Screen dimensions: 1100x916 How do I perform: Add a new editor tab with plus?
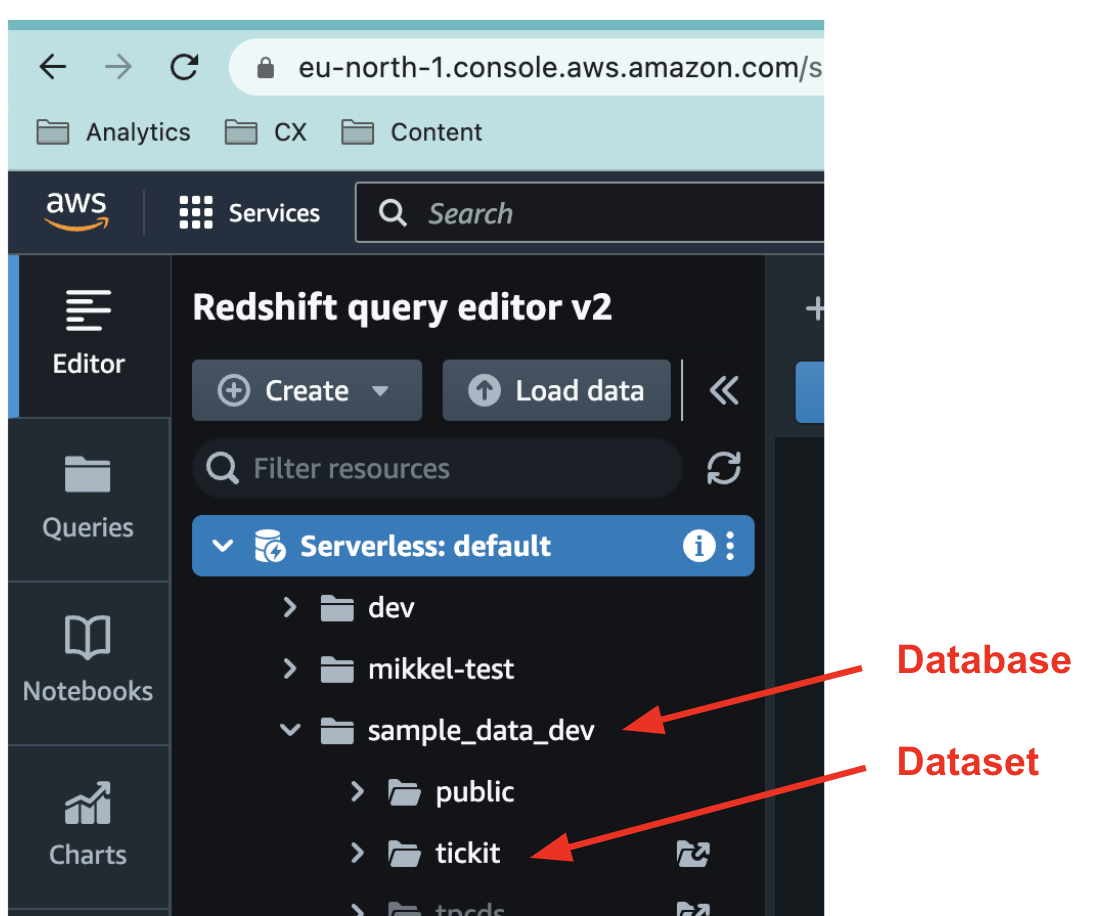coord(814,309)
